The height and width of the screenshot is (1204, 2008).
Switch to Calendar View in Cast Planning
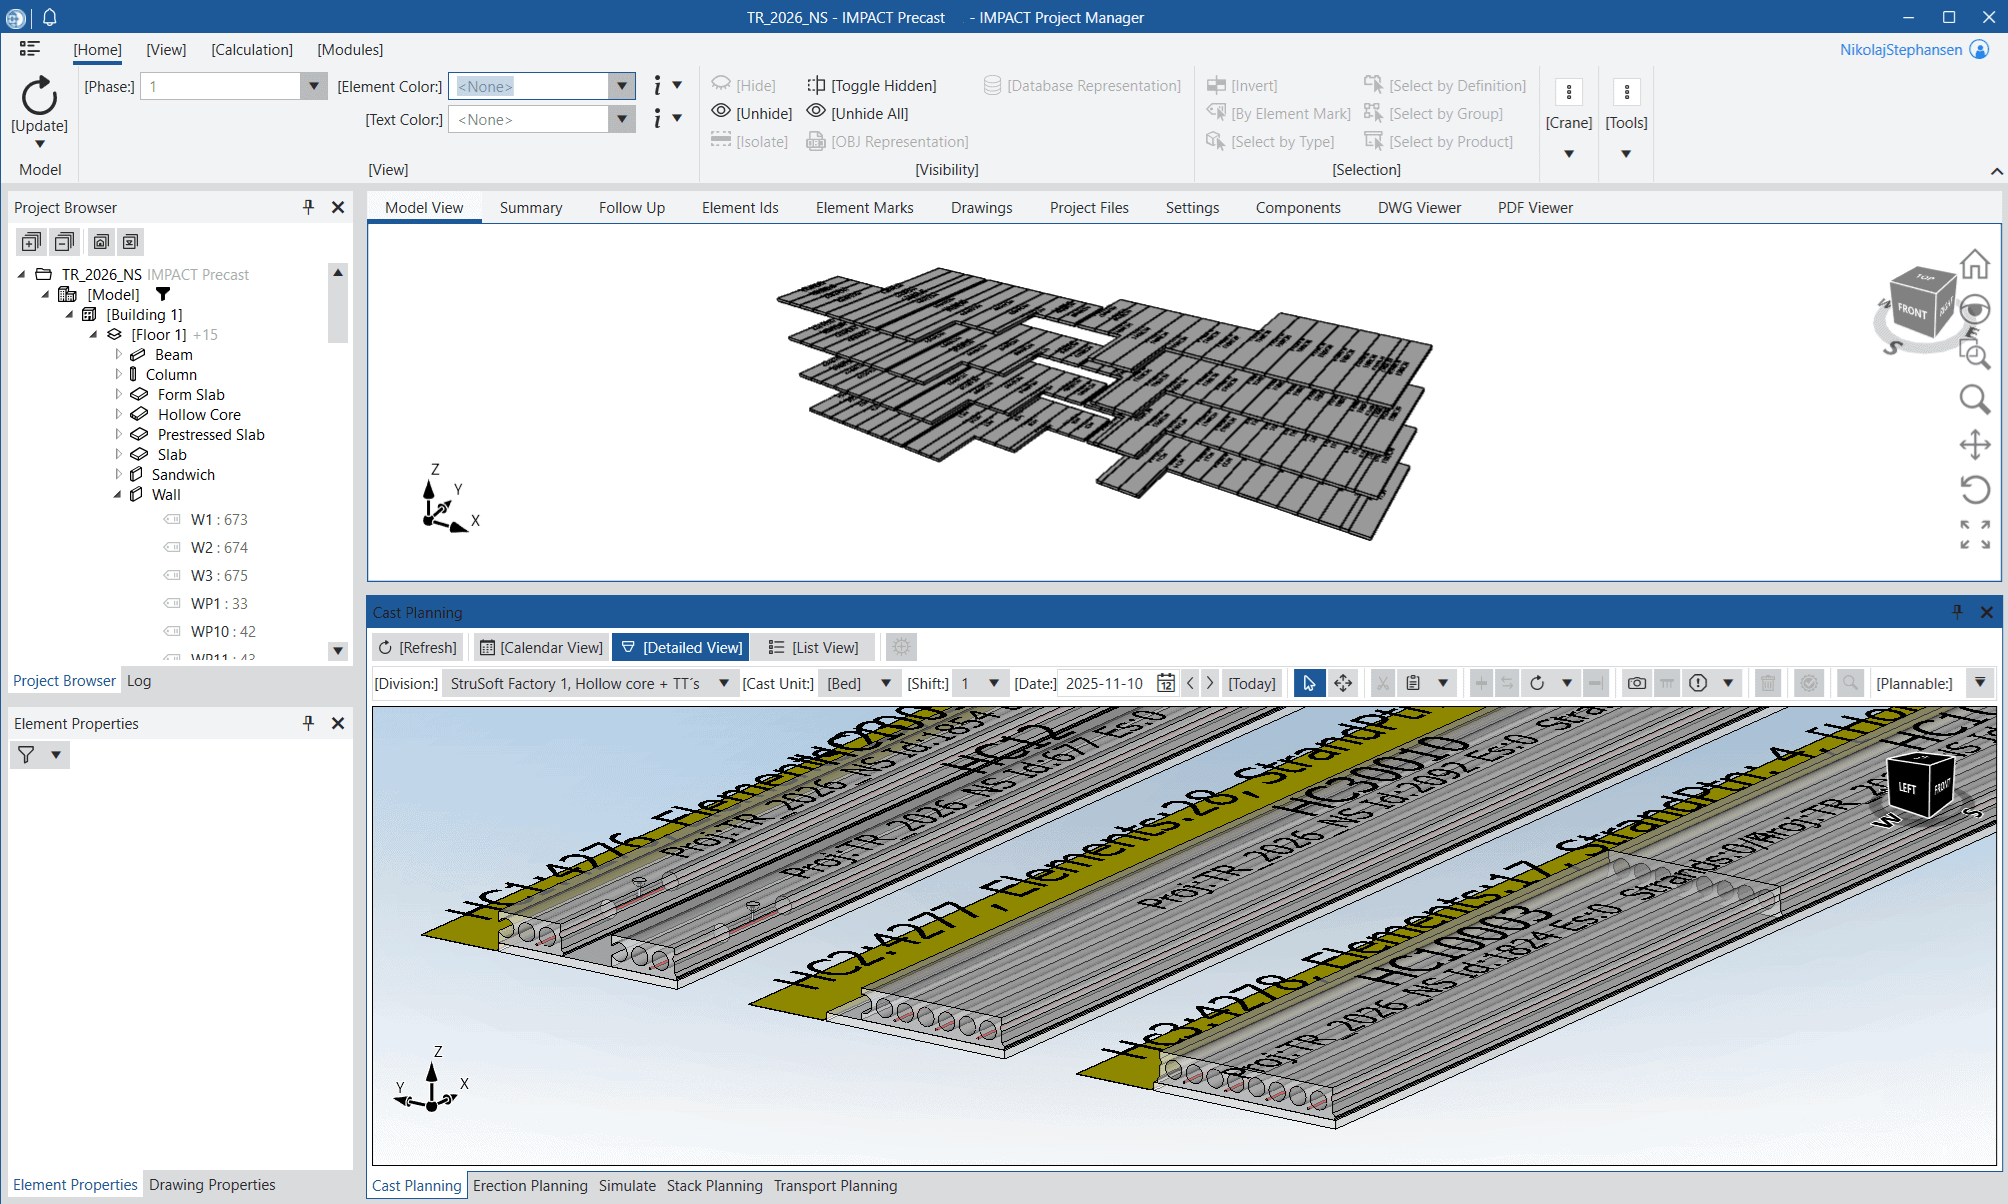[x=541, y=648]
